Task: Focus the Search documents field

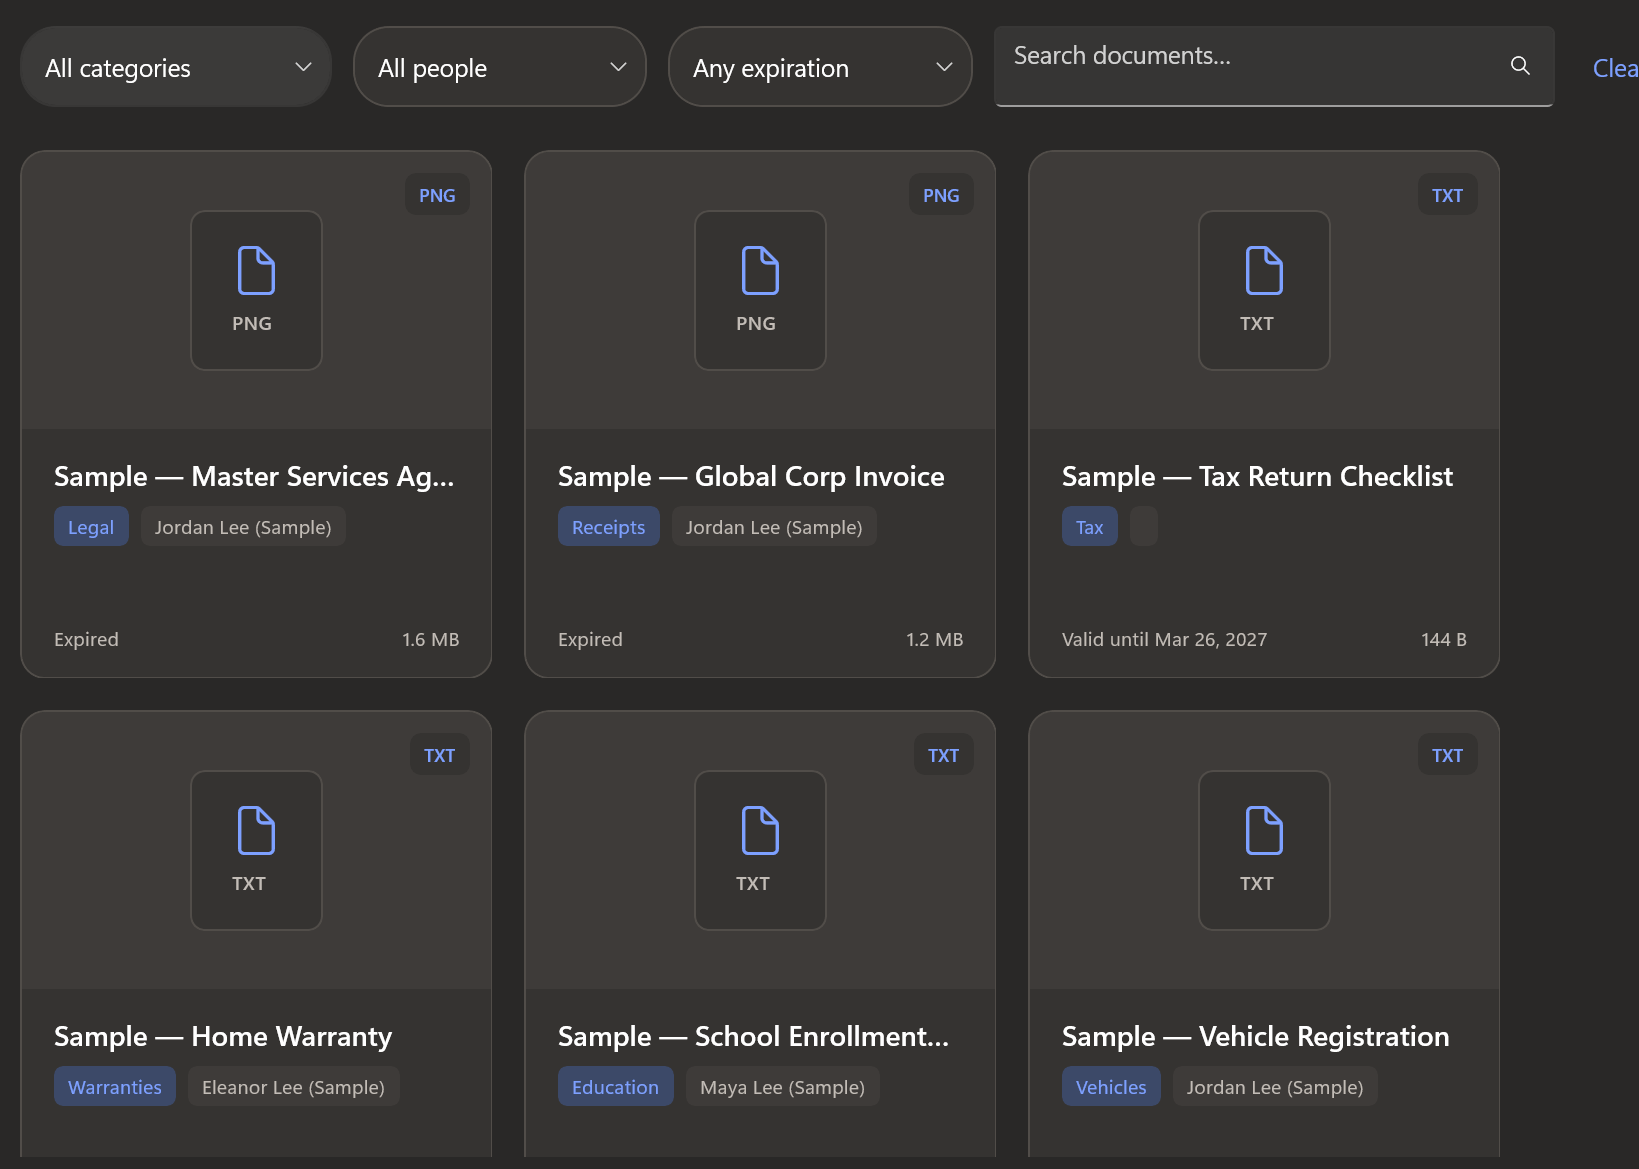Action: (x=1274, y=66)
